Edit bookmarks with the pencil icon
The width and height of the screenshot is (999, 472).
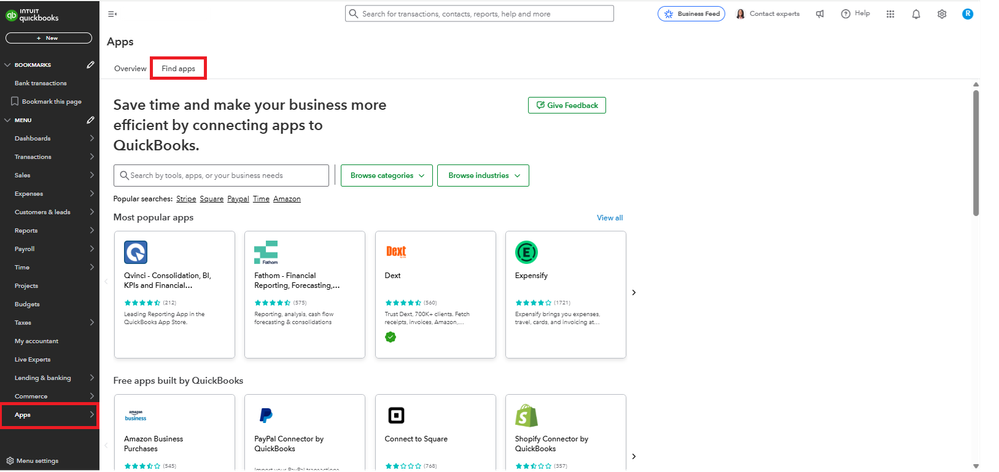point(90,65)
